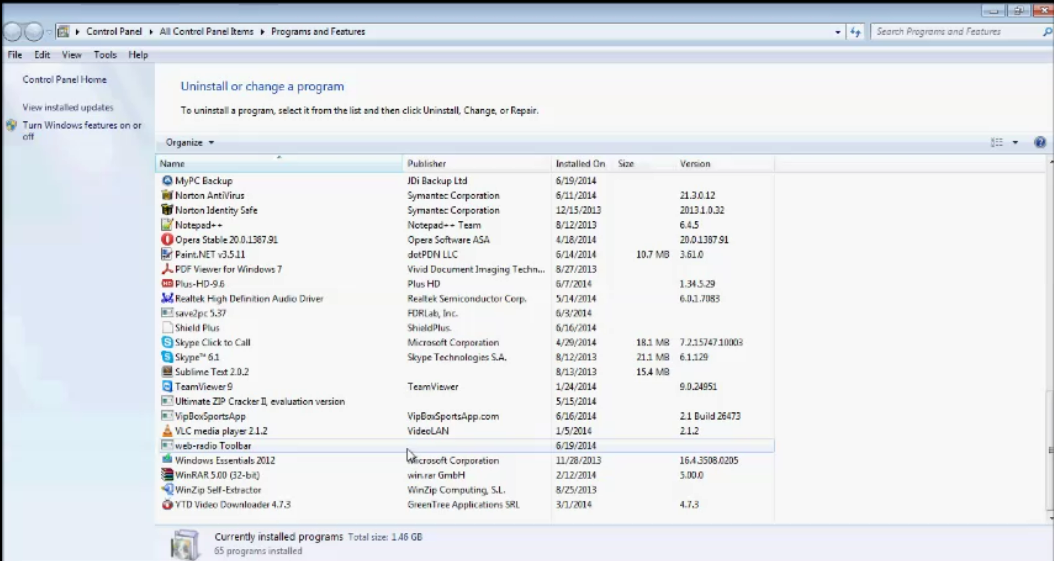Sort by the Name column header
This screenshot has width=1054, height=561.
279,163
